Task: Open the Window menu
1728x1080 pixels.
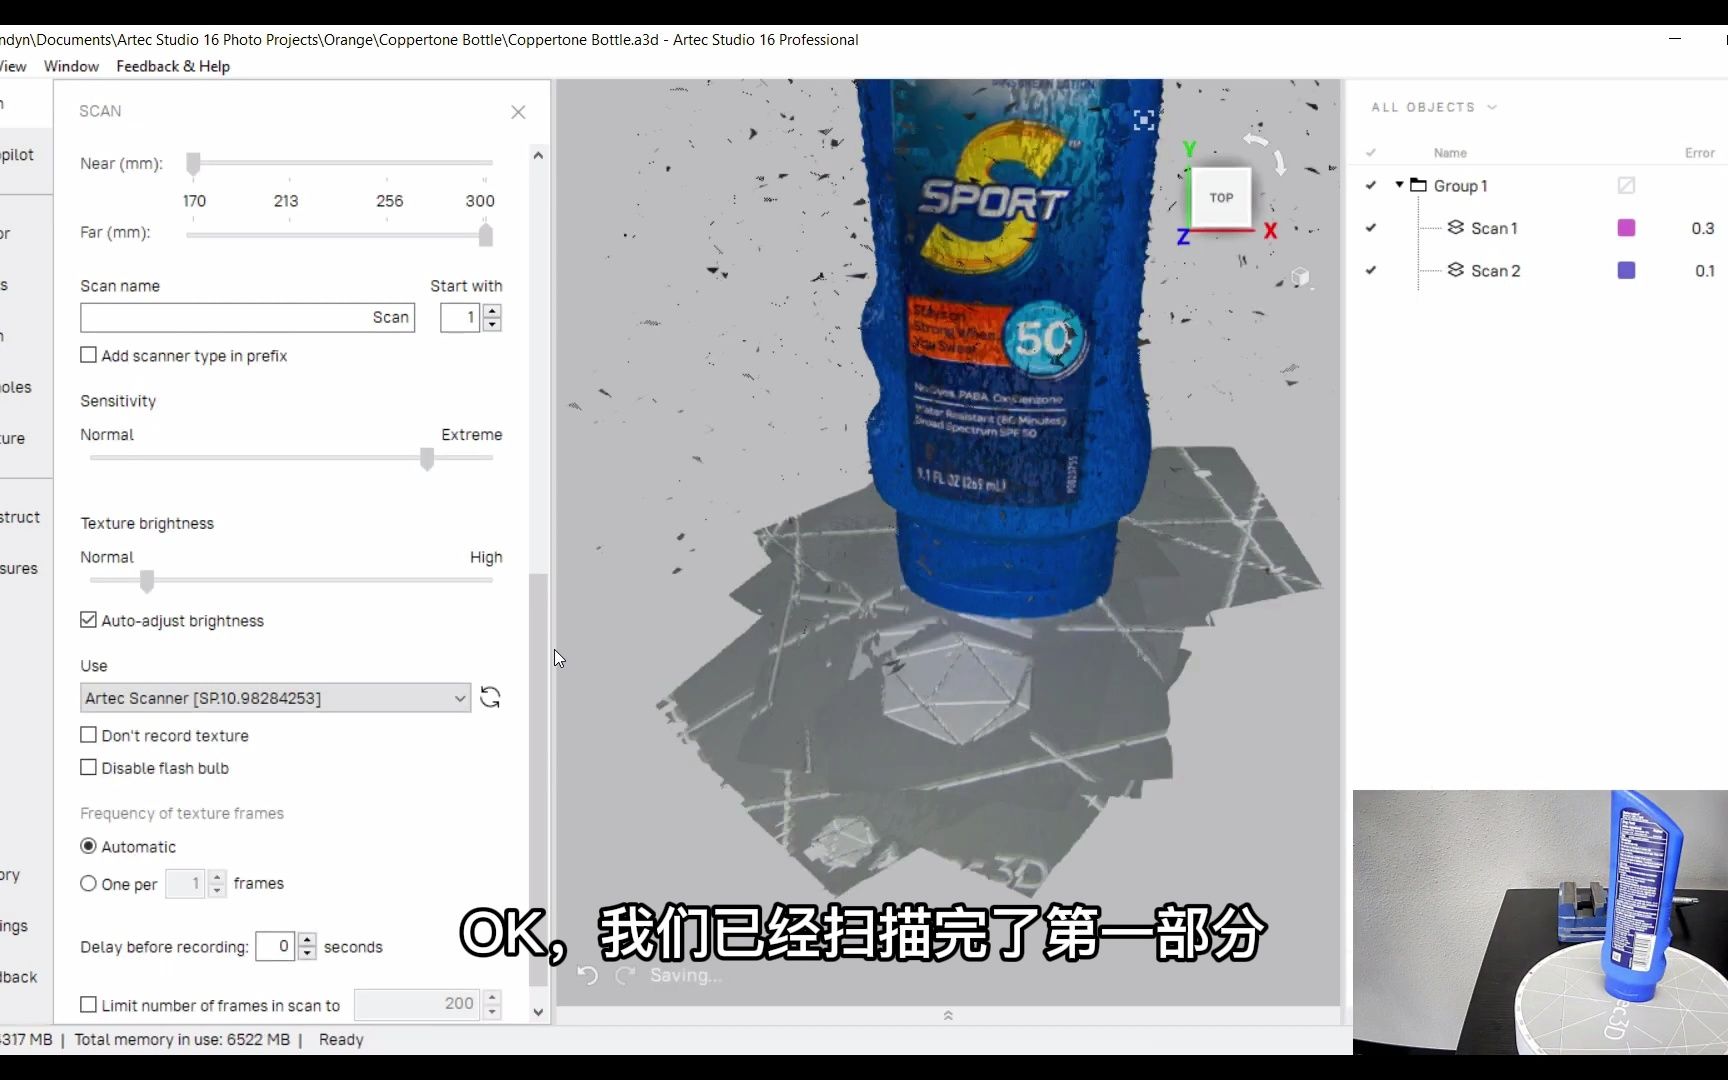Action: 71,66
